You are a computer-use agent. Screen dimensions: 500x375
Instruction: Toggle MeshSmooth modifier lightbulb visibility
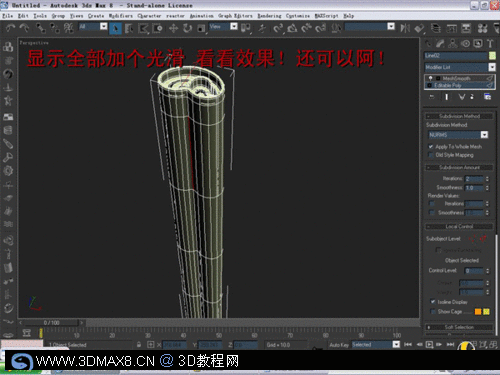430,78
